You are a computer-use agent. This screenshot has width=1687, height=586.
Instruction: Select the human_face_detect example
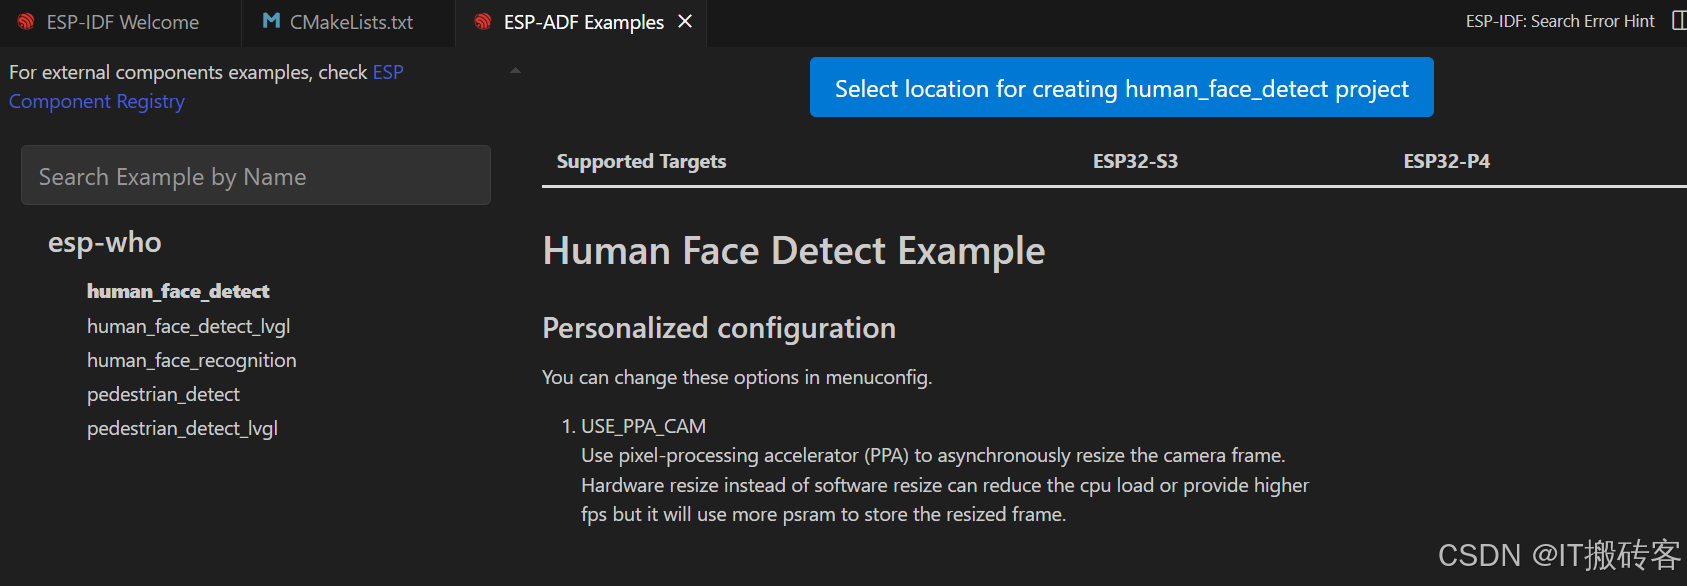(x=178, y=291)
